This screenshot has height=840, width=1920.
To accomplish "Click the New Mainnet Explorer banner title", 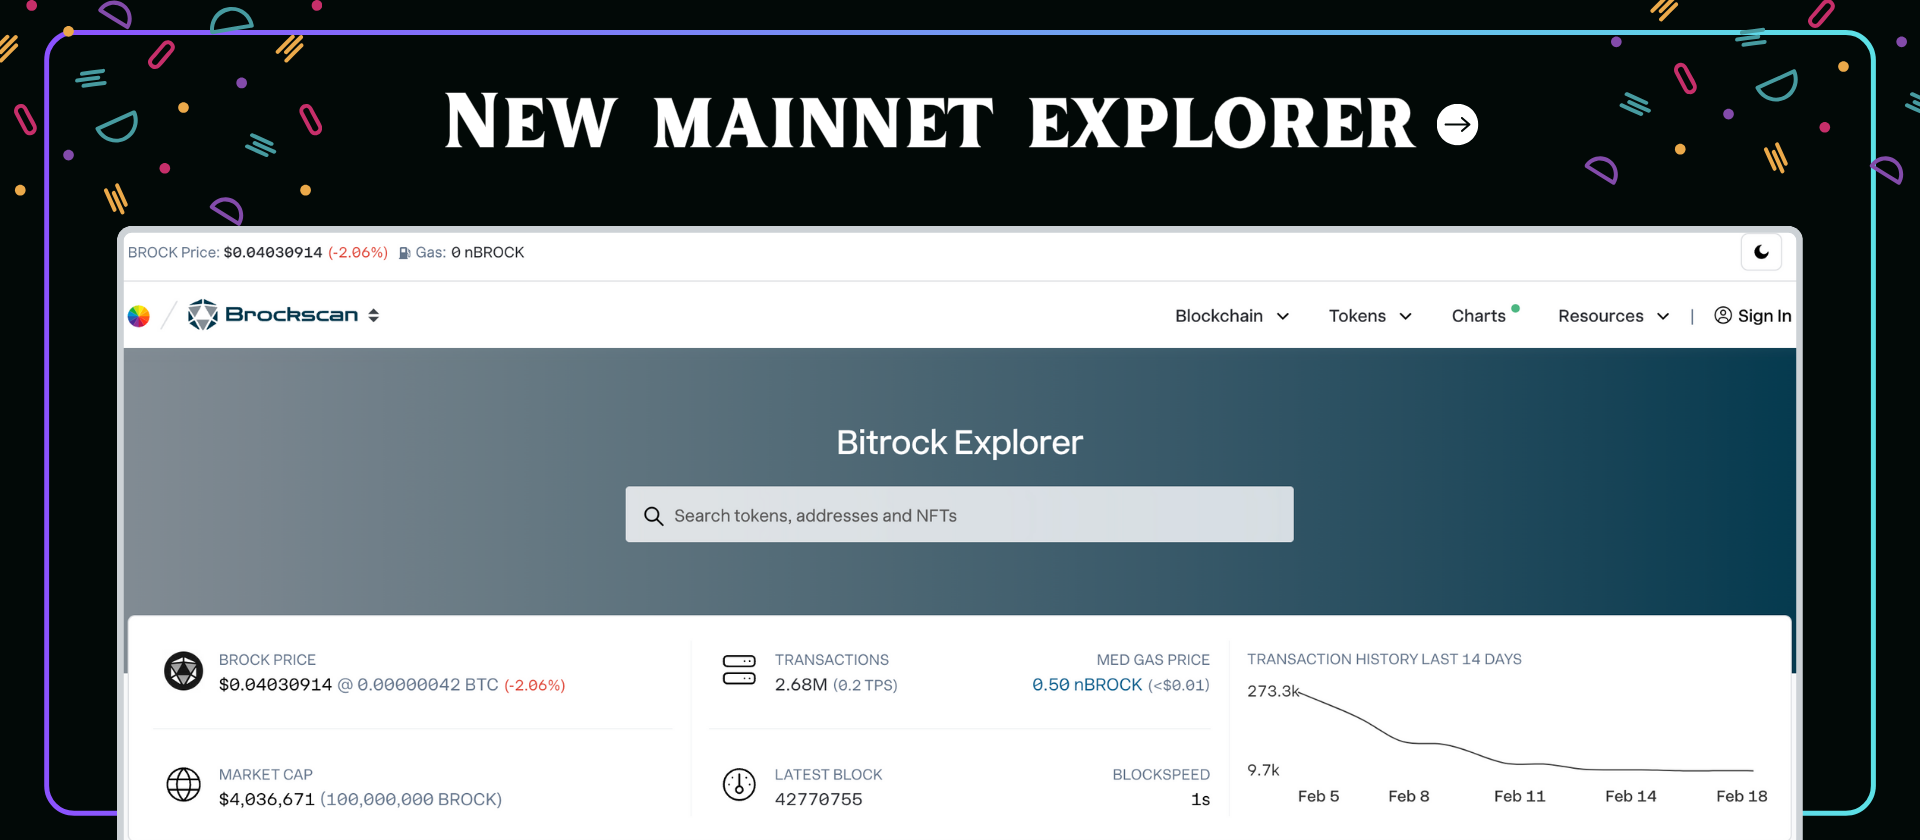I will point(930,123).
